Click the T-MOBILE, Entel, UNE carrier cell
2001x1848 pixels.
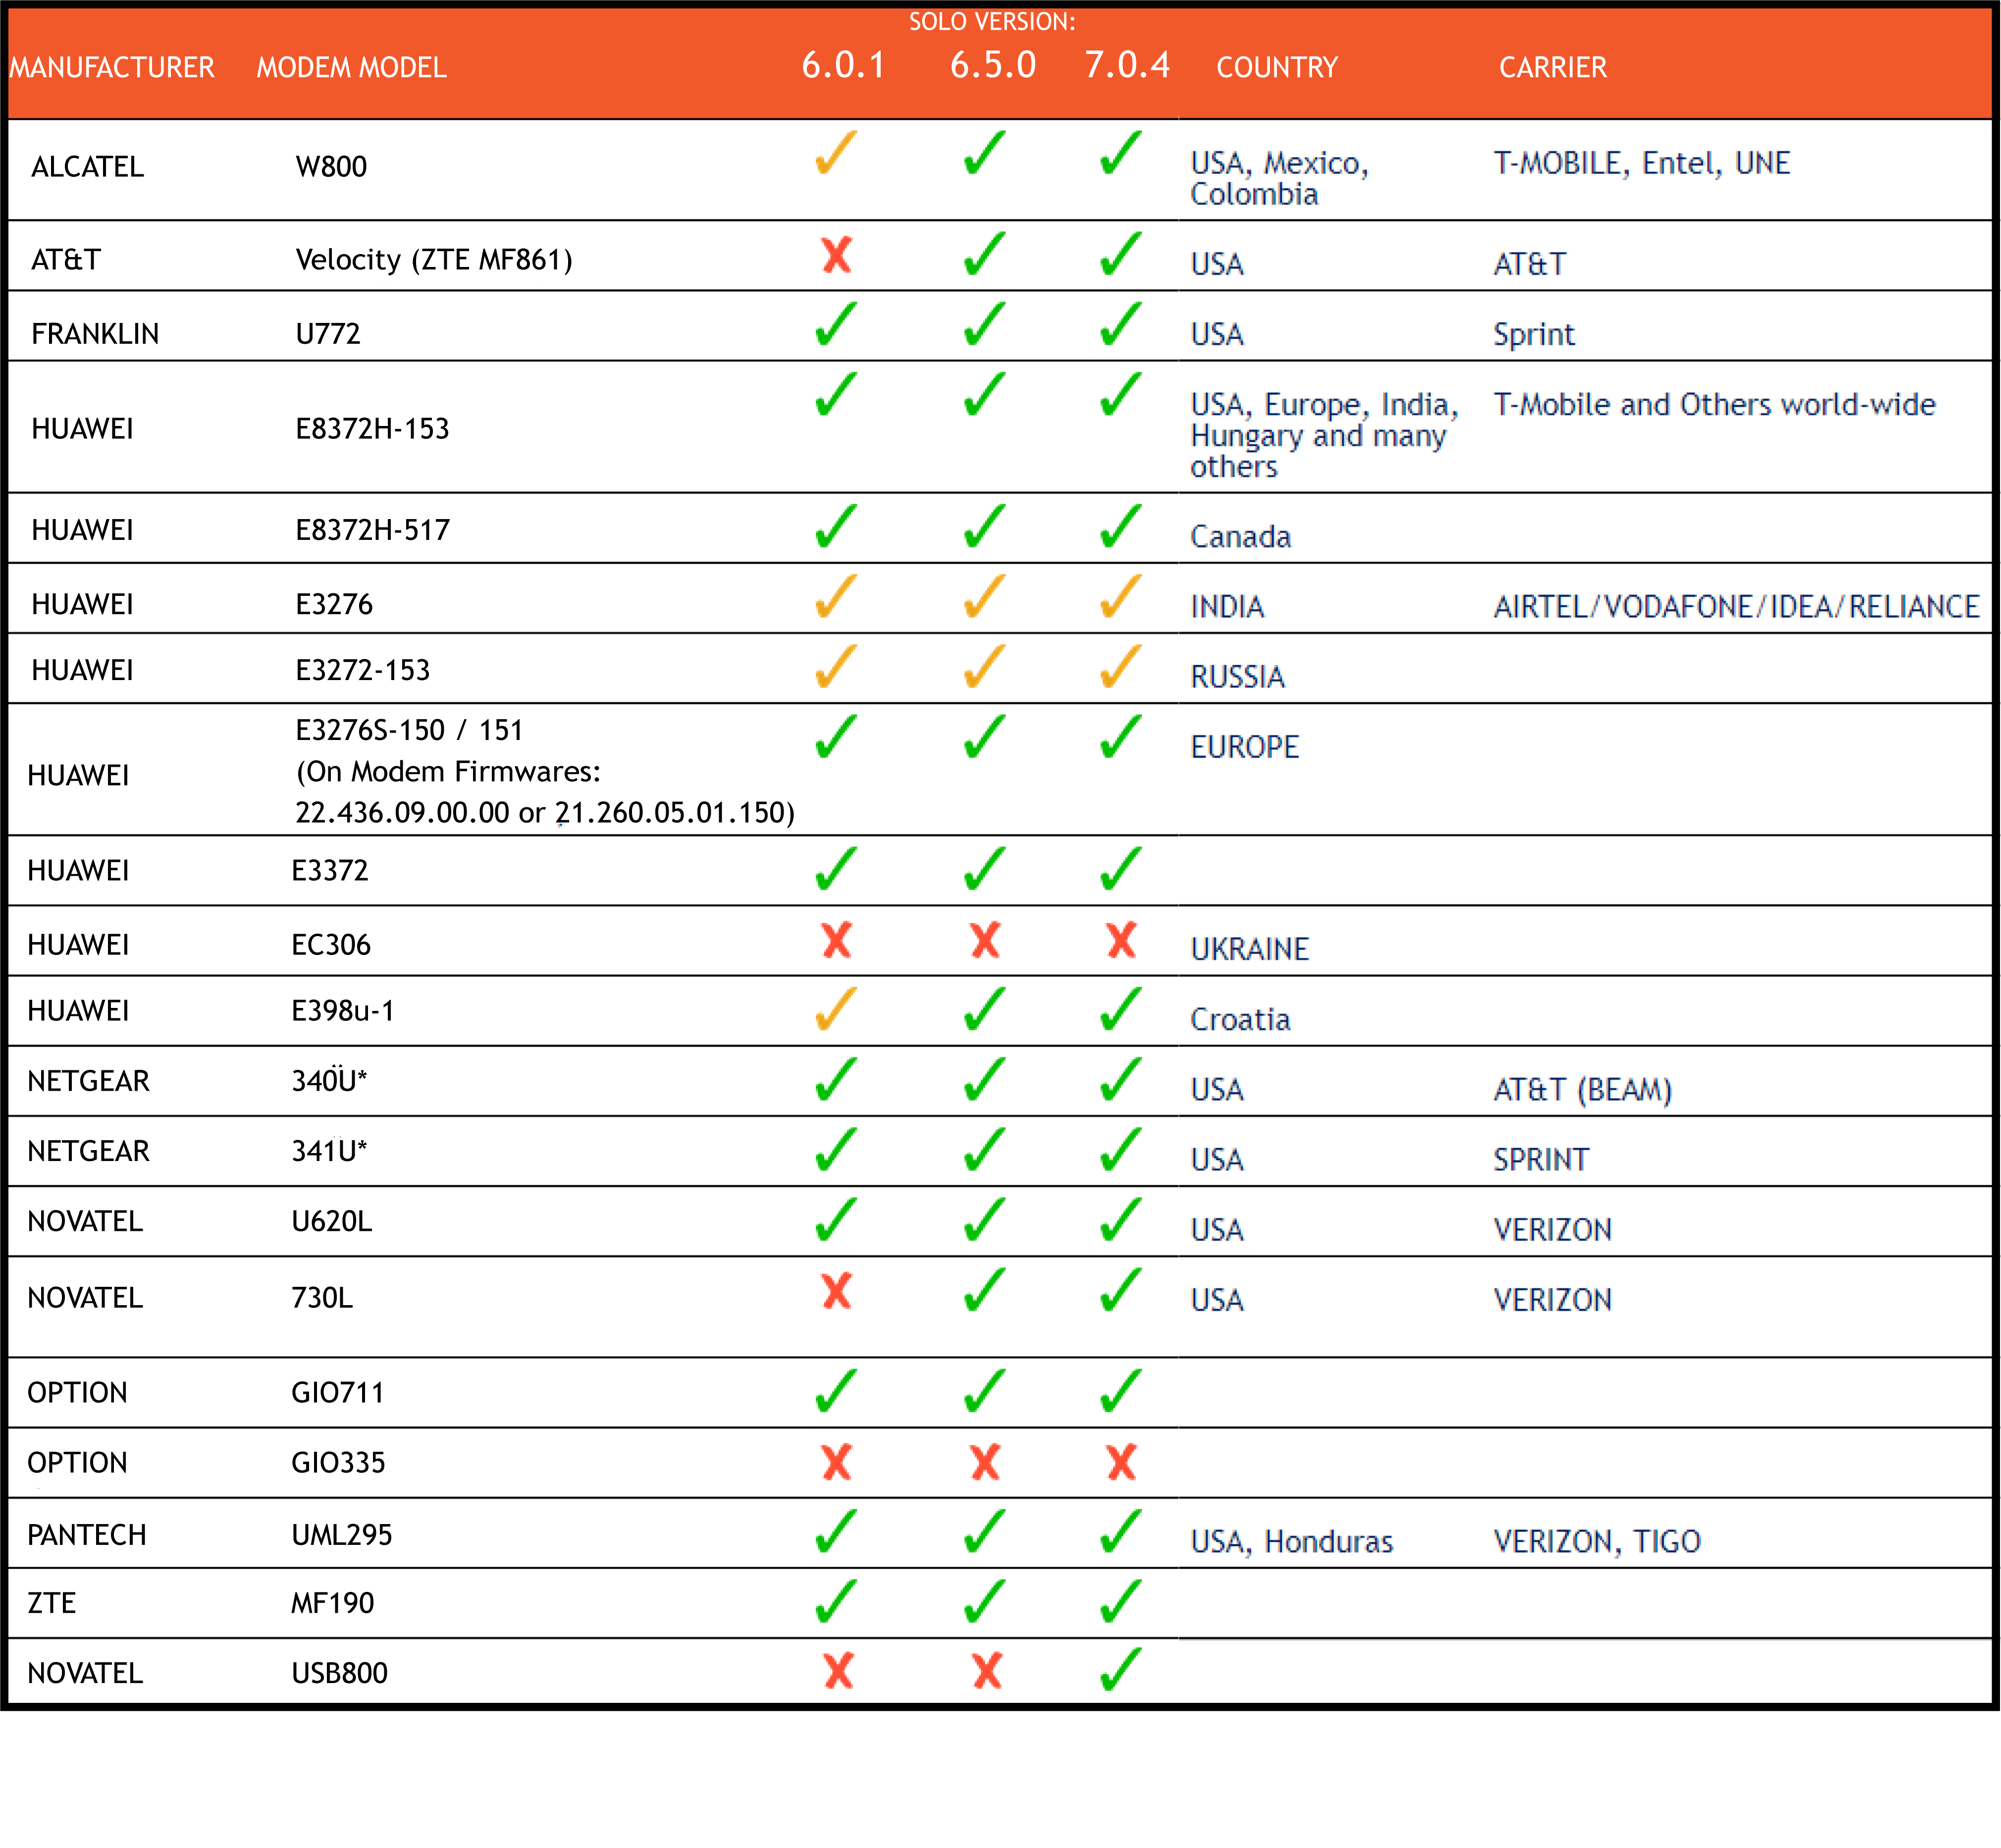1641,163
